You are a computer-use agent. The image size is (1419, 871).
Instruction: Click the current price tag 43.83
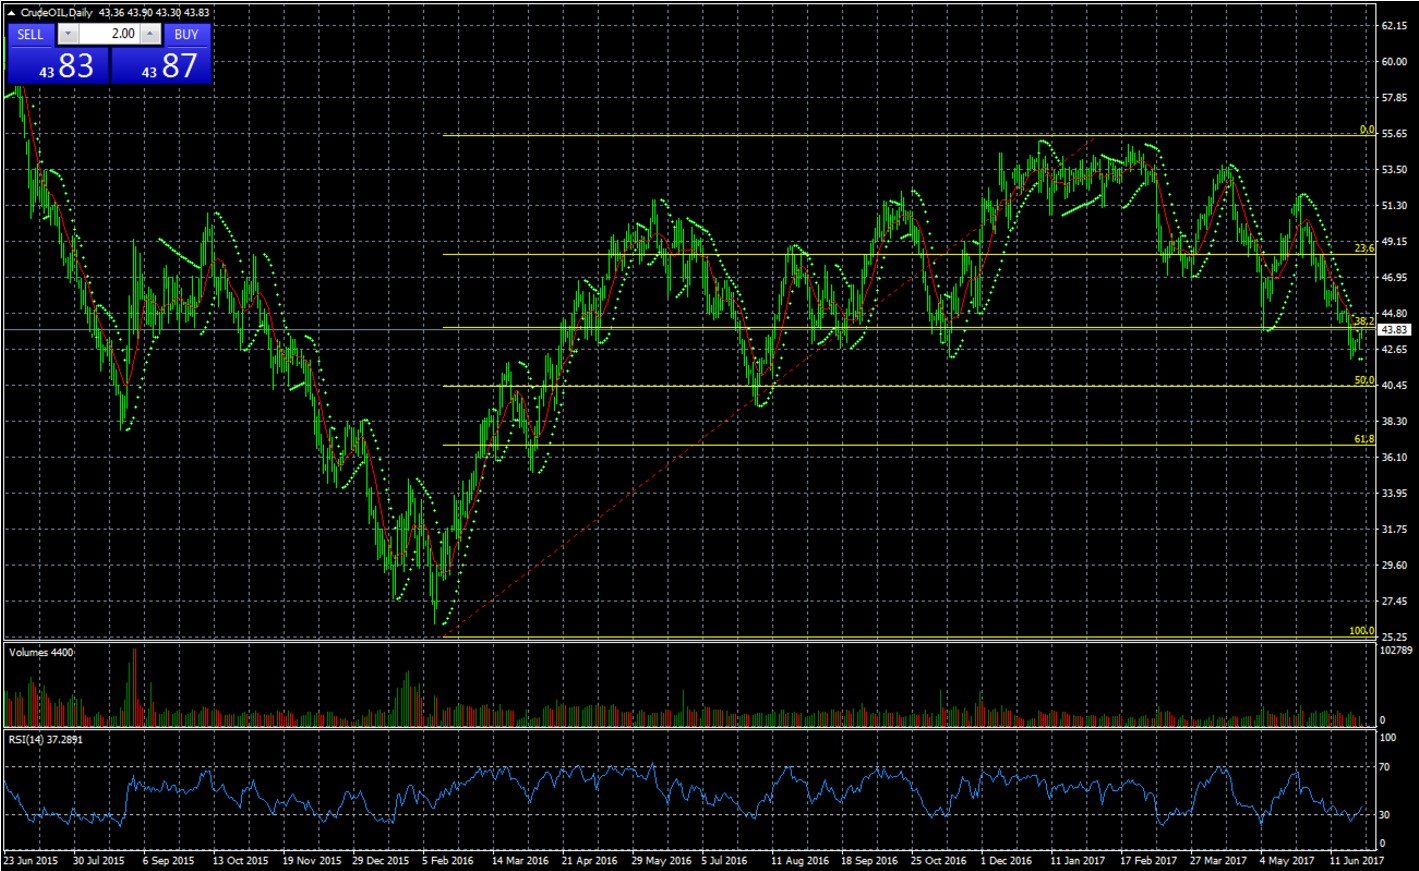pyautogui.click(x=1394, y=330)
